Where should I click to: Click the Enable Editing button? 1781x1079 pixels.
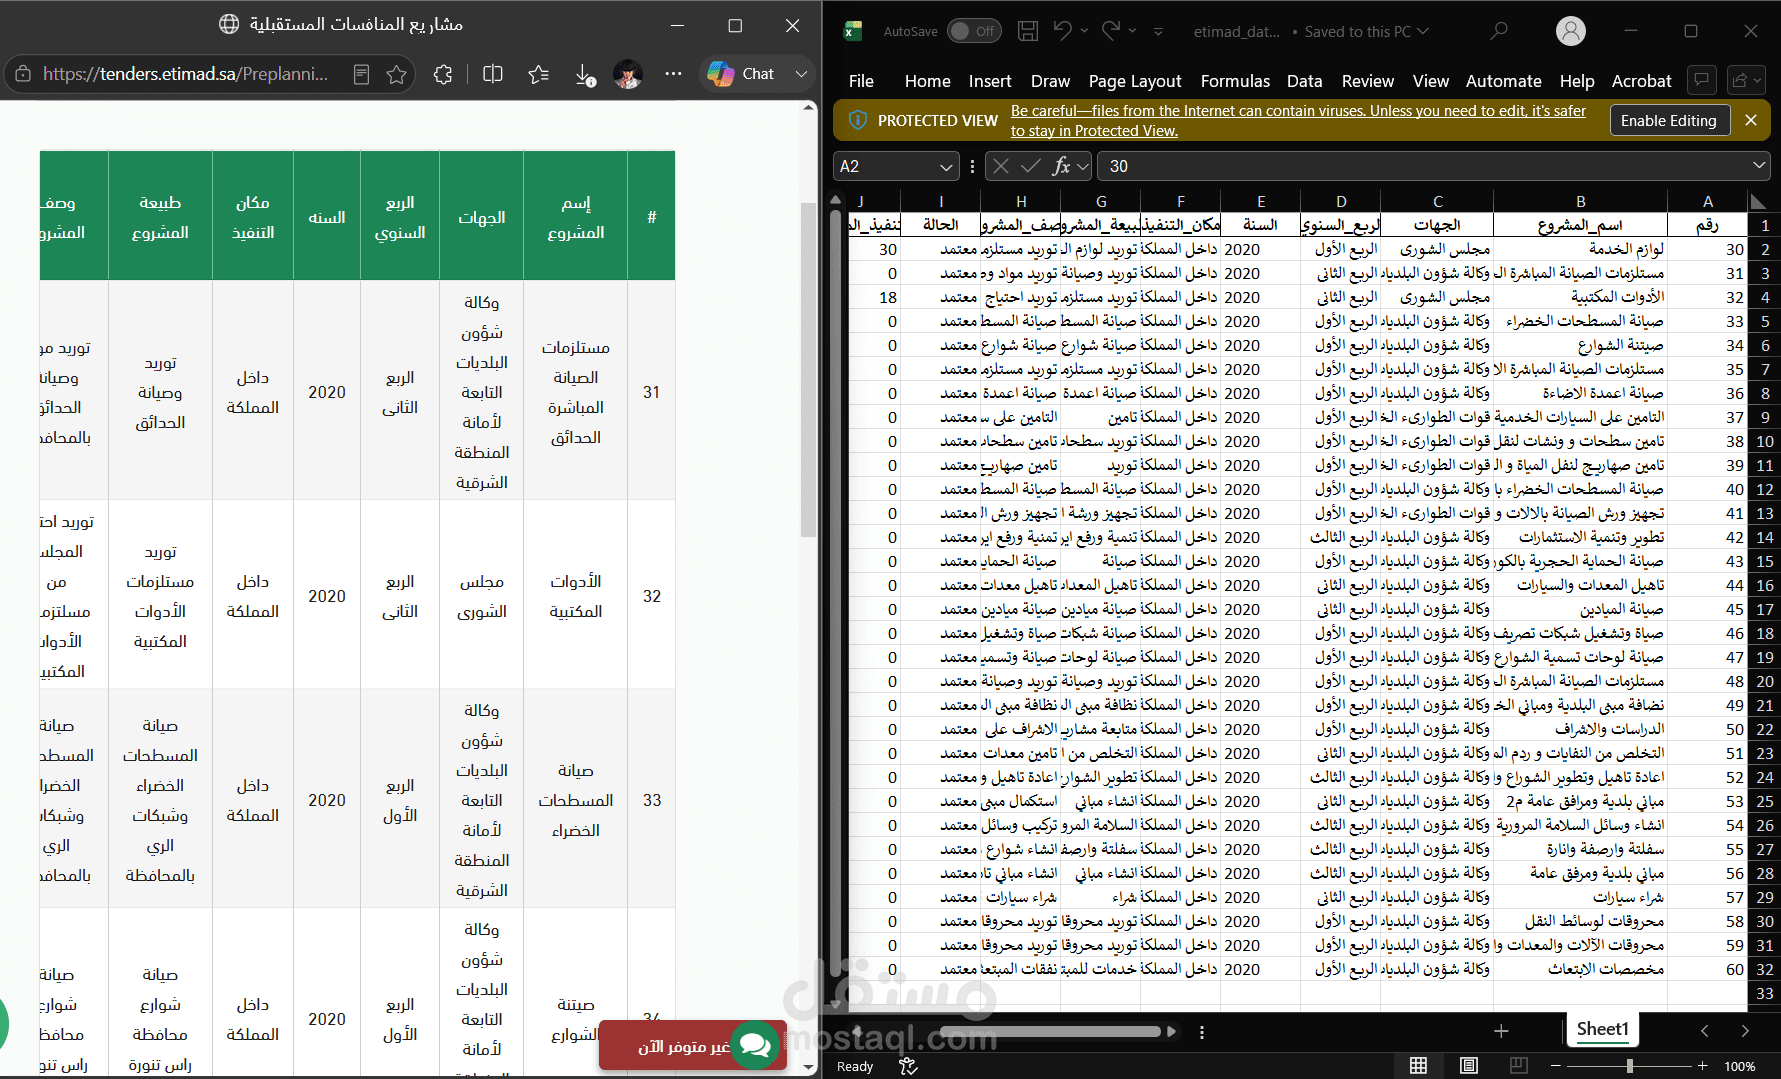[1668, 120]
